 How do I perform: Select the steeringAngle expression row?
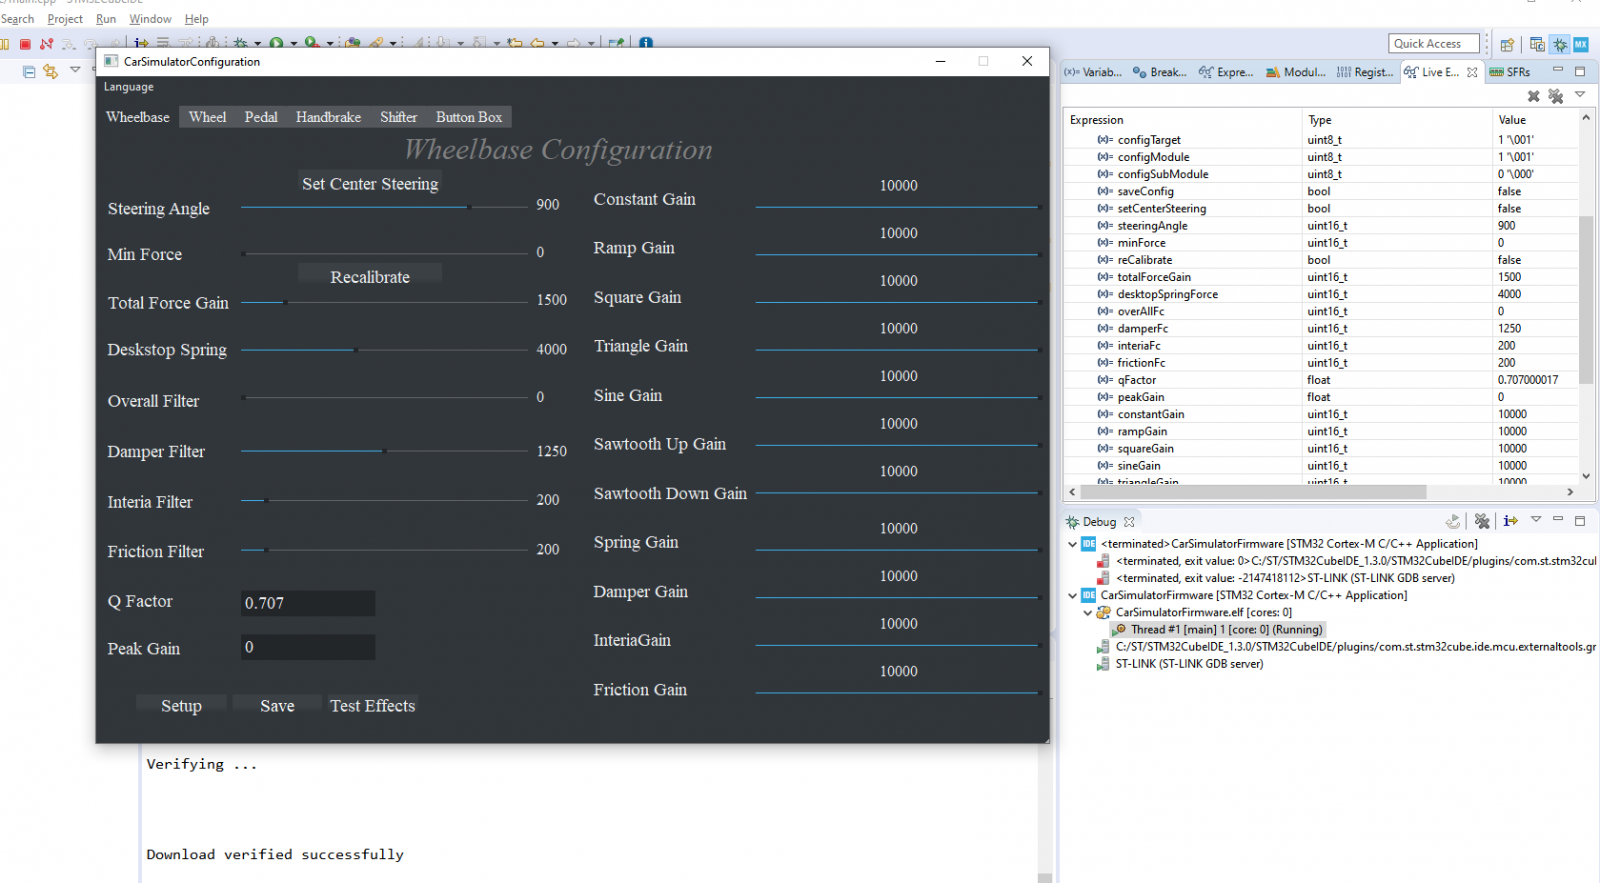(1320, 226)
